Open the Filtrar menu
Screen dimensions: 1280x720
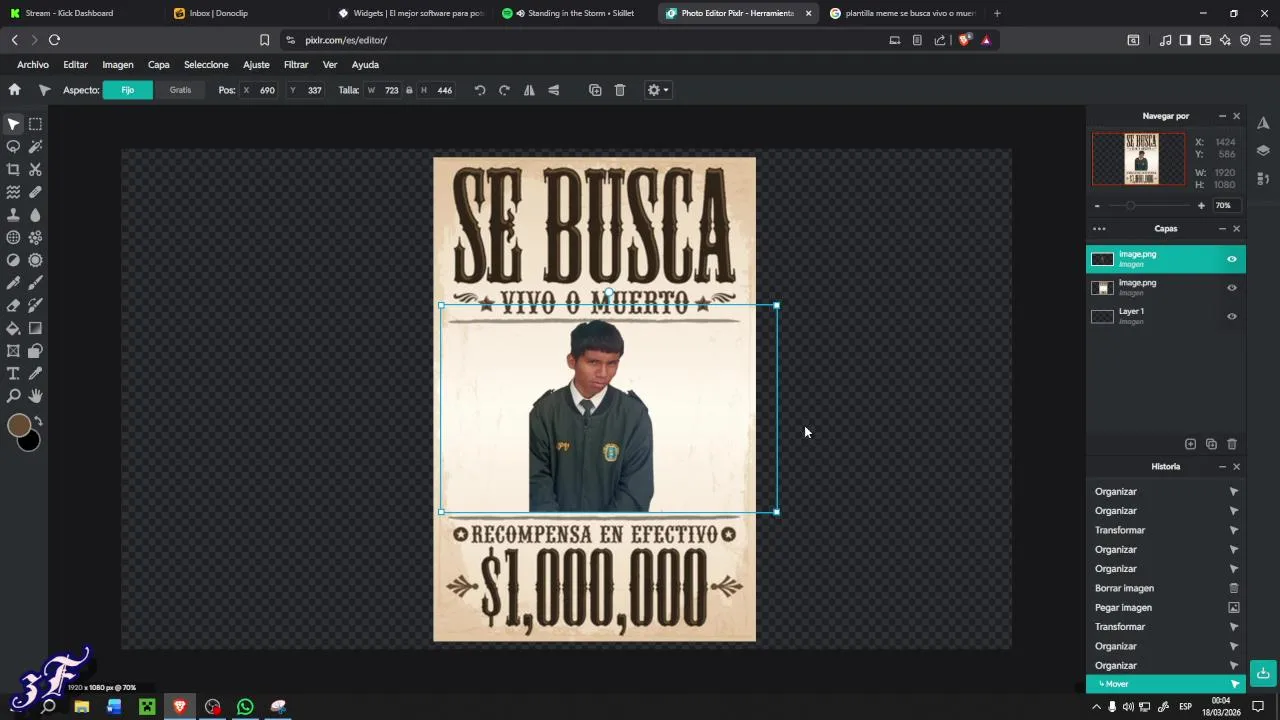[x=296, y=65]
